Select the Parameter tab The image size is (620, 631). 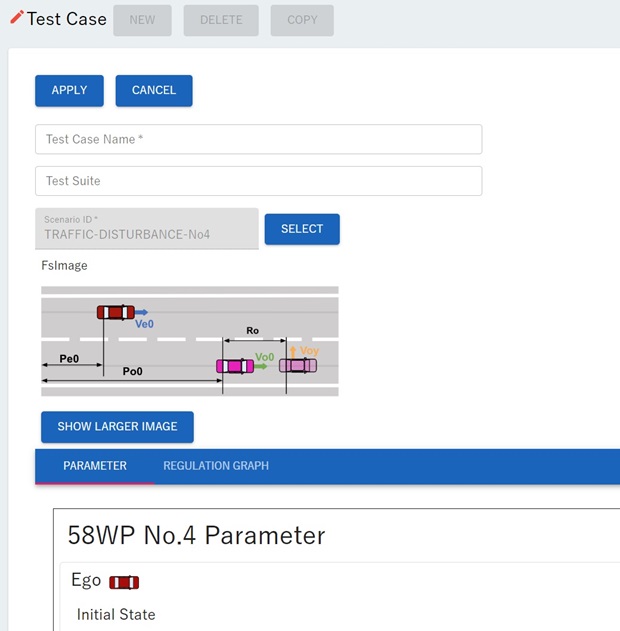(x=95, y=466)
